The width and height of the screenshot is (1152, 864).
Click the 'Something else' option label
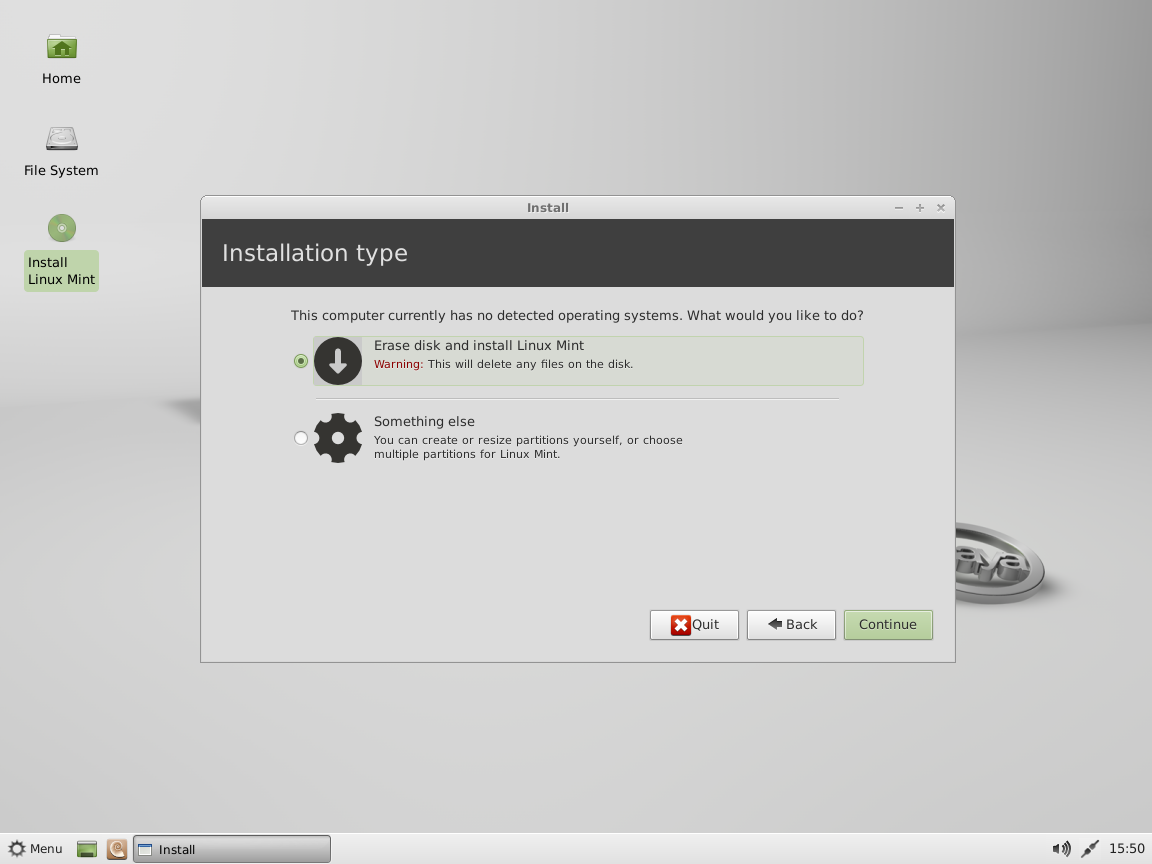(424, 421)
